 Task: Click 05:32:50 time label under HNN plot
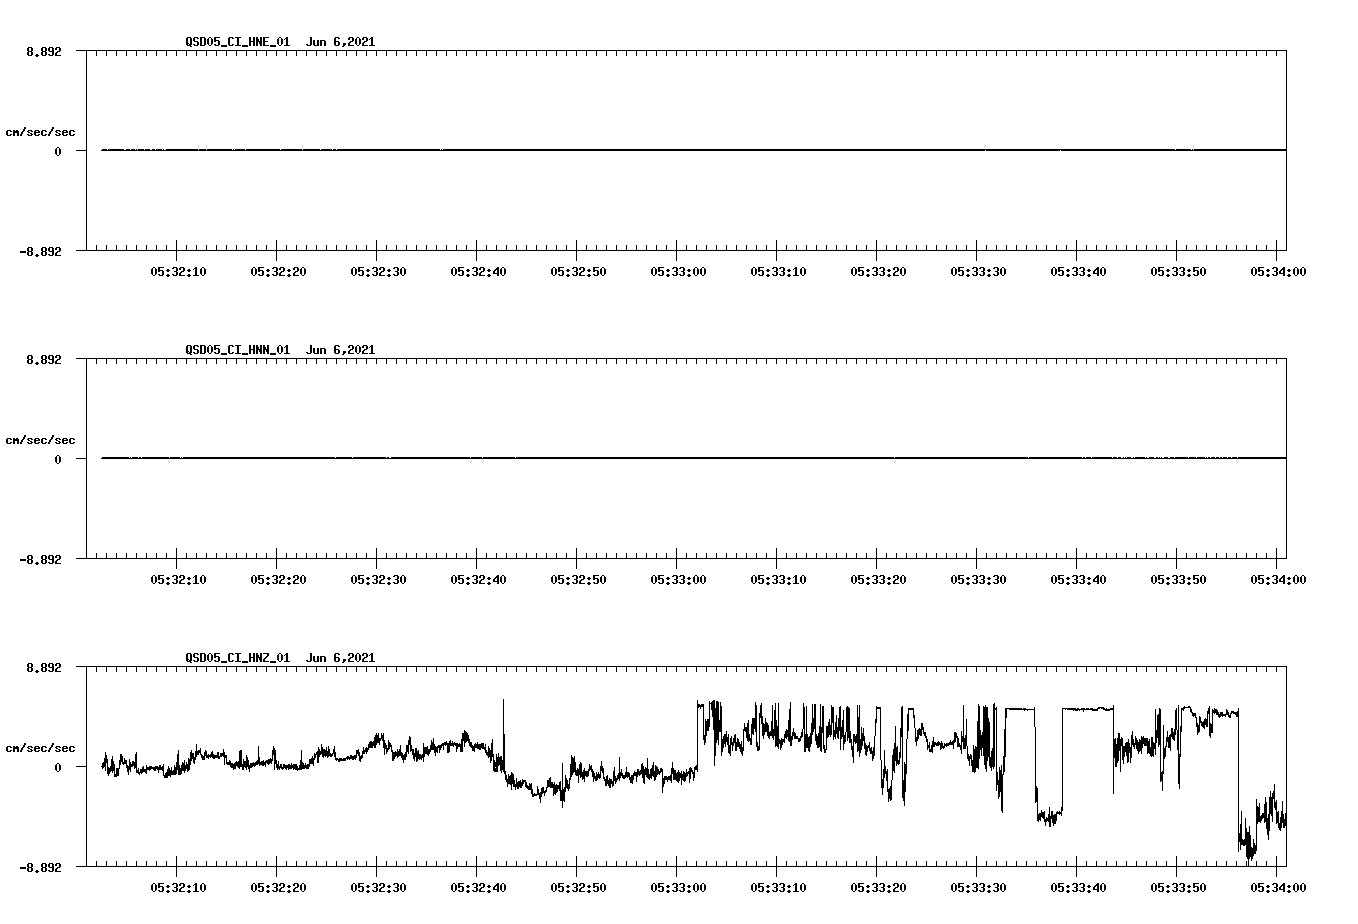(578, 579)
